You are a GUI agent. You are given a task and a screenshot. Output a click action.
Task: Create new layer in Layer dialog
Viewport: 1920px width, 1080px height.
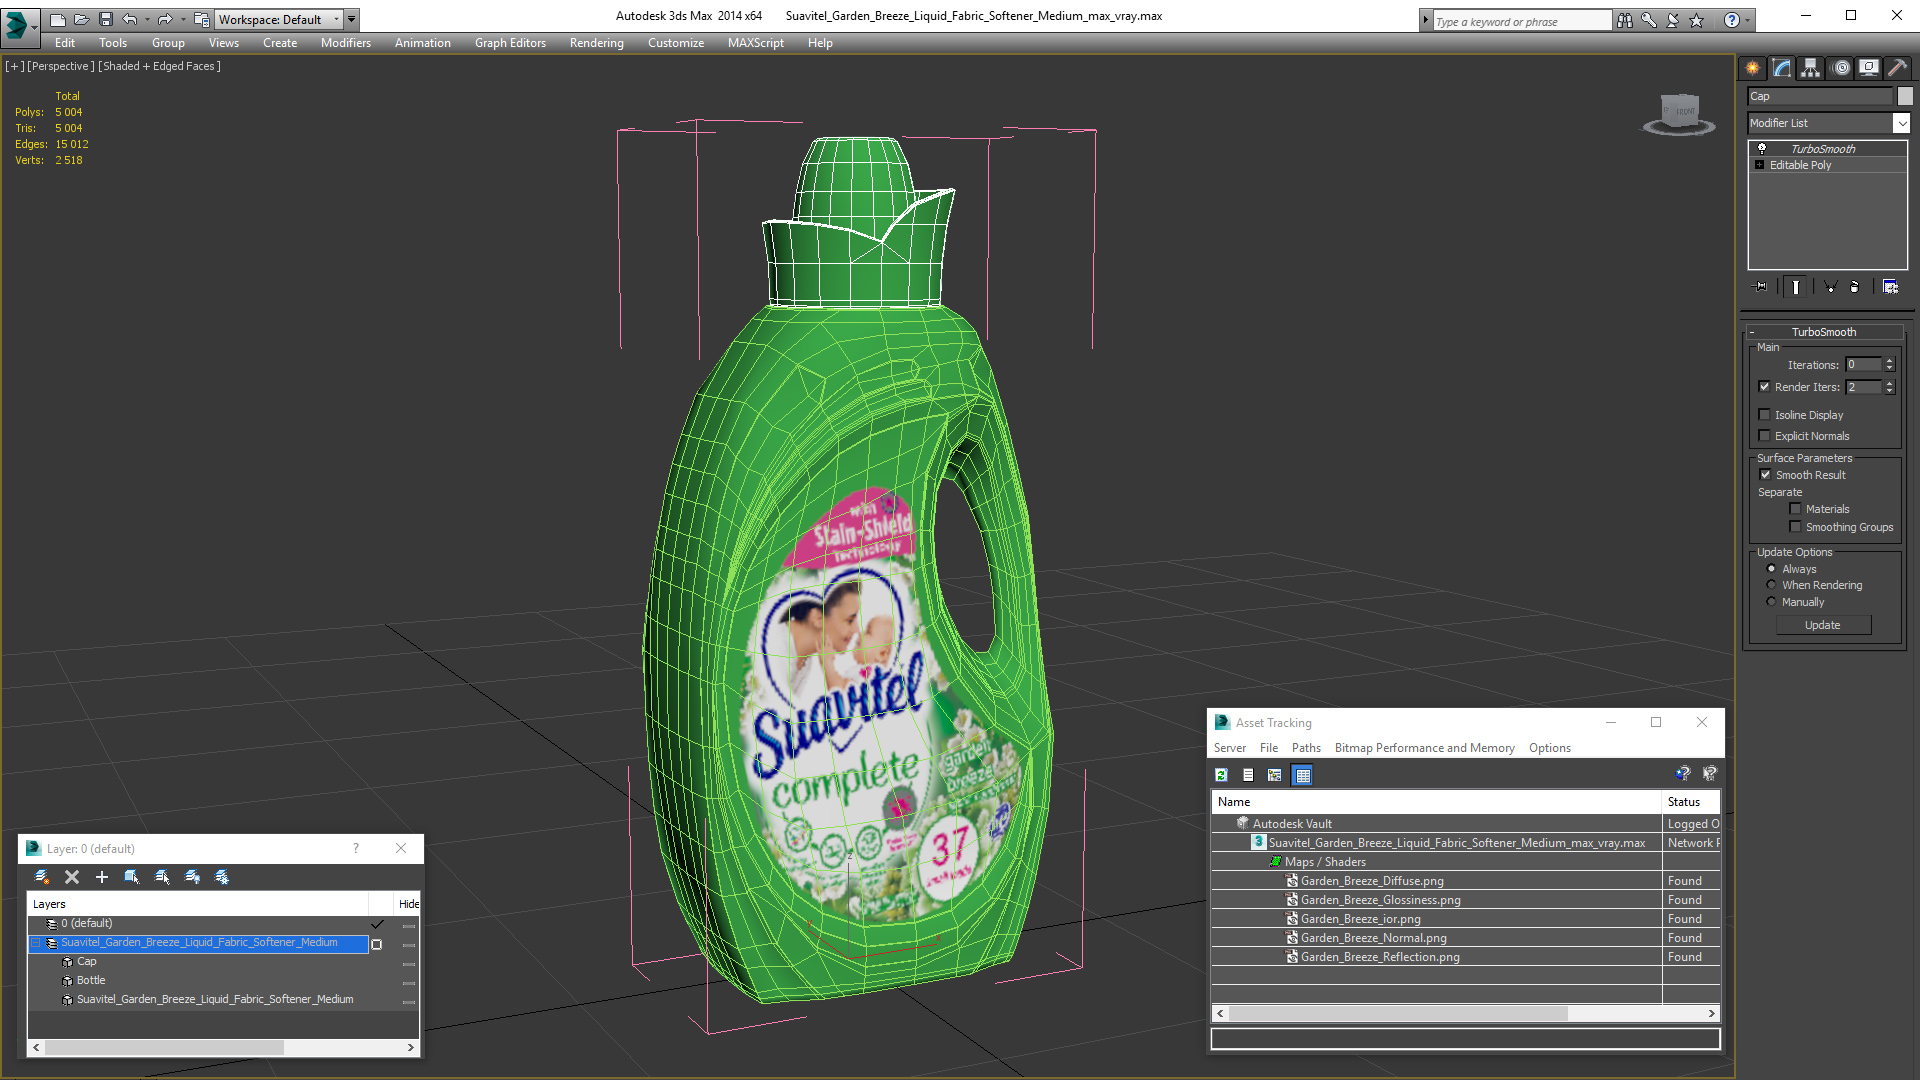click(42, 877)
